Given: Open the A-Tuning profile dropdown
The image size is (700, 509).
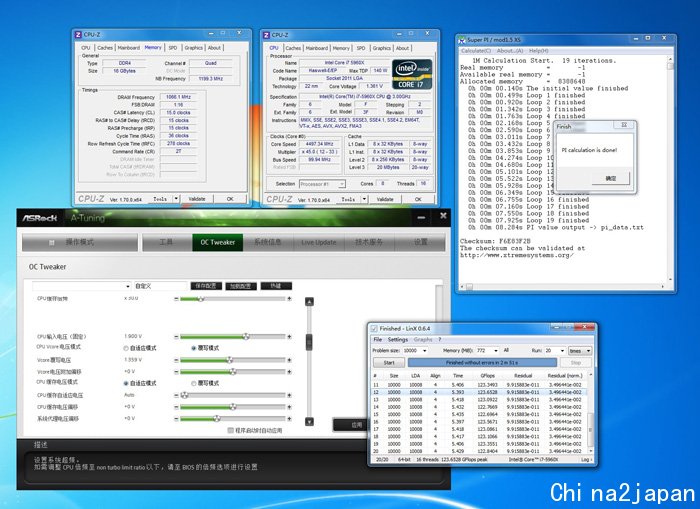Looking at the screenshot, I should 127,286.
